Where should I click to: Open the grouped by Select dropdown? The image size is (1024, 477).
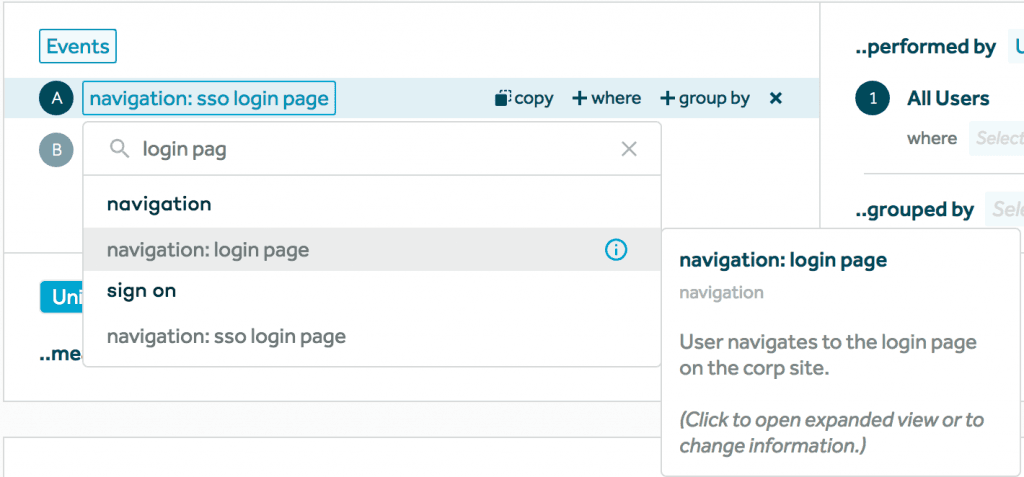1005,210
